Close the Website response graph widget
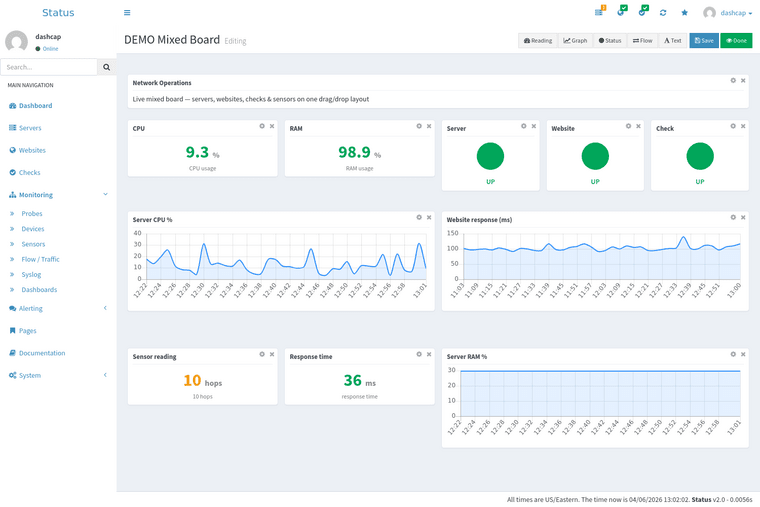Image resolution: width=760 pixels, height=507 pixels. point(743,217)
